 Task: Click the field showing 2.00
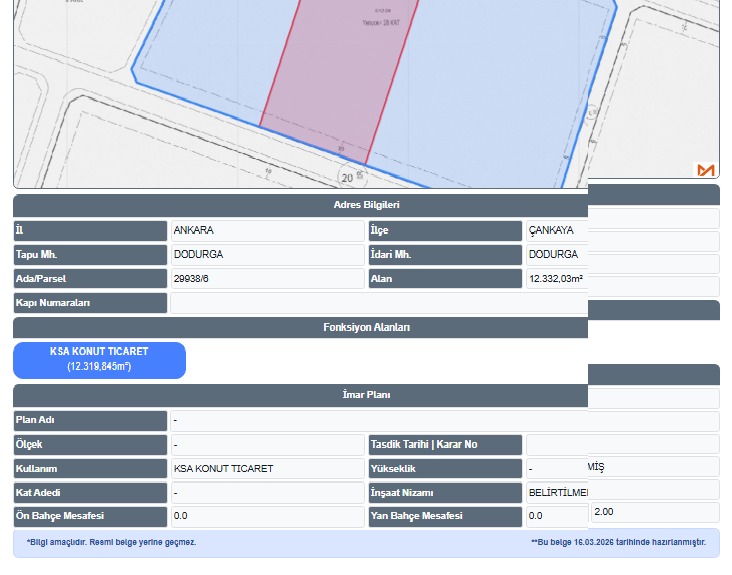click(654, 512)
